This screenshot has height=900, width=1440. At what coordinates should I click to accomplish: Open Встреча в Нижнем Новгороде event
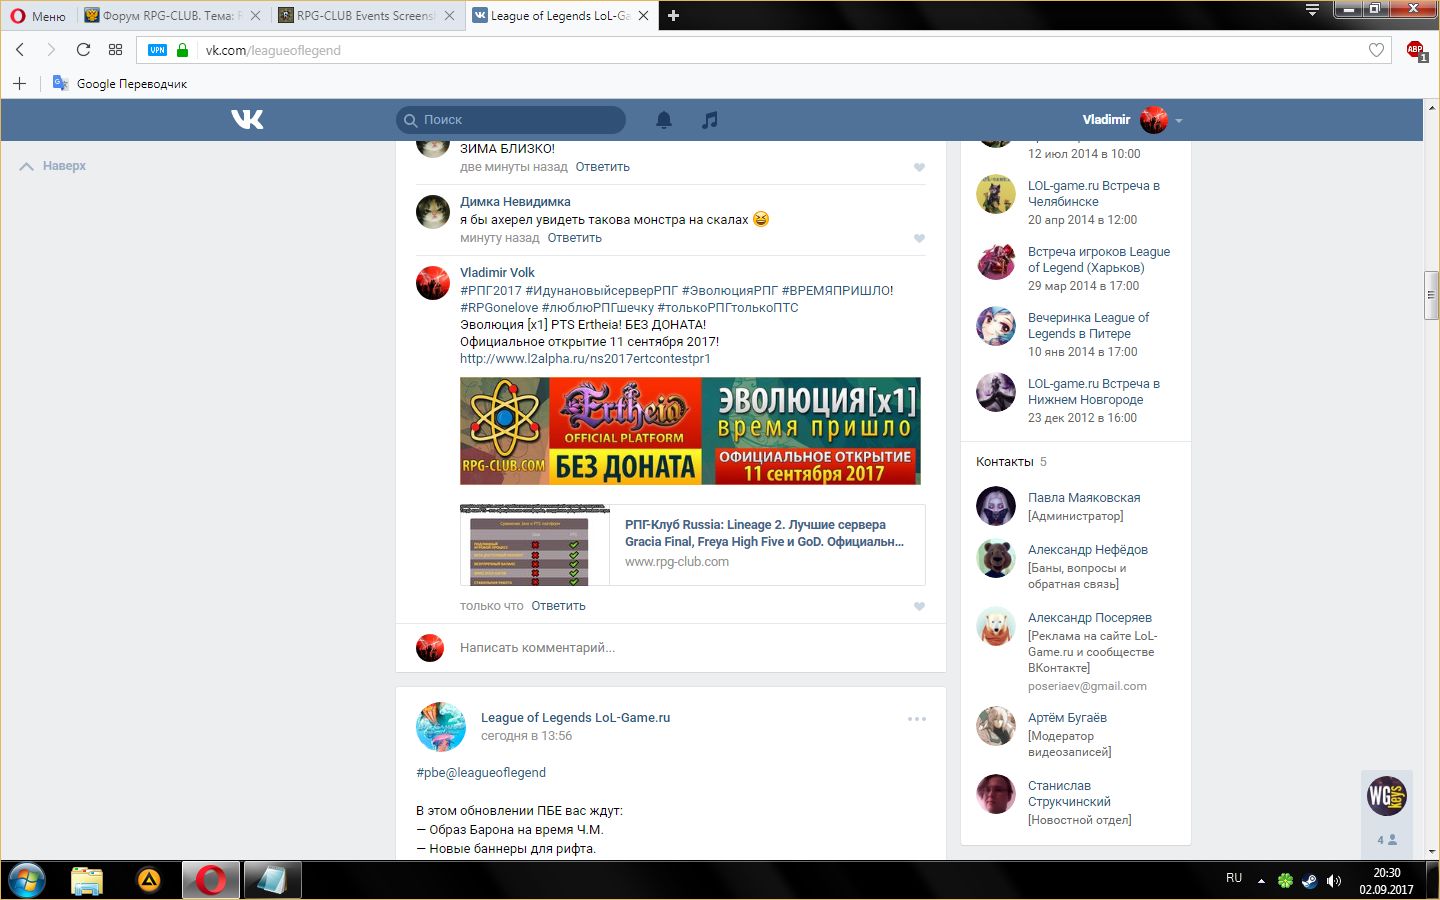click(x=1094, y=391)
